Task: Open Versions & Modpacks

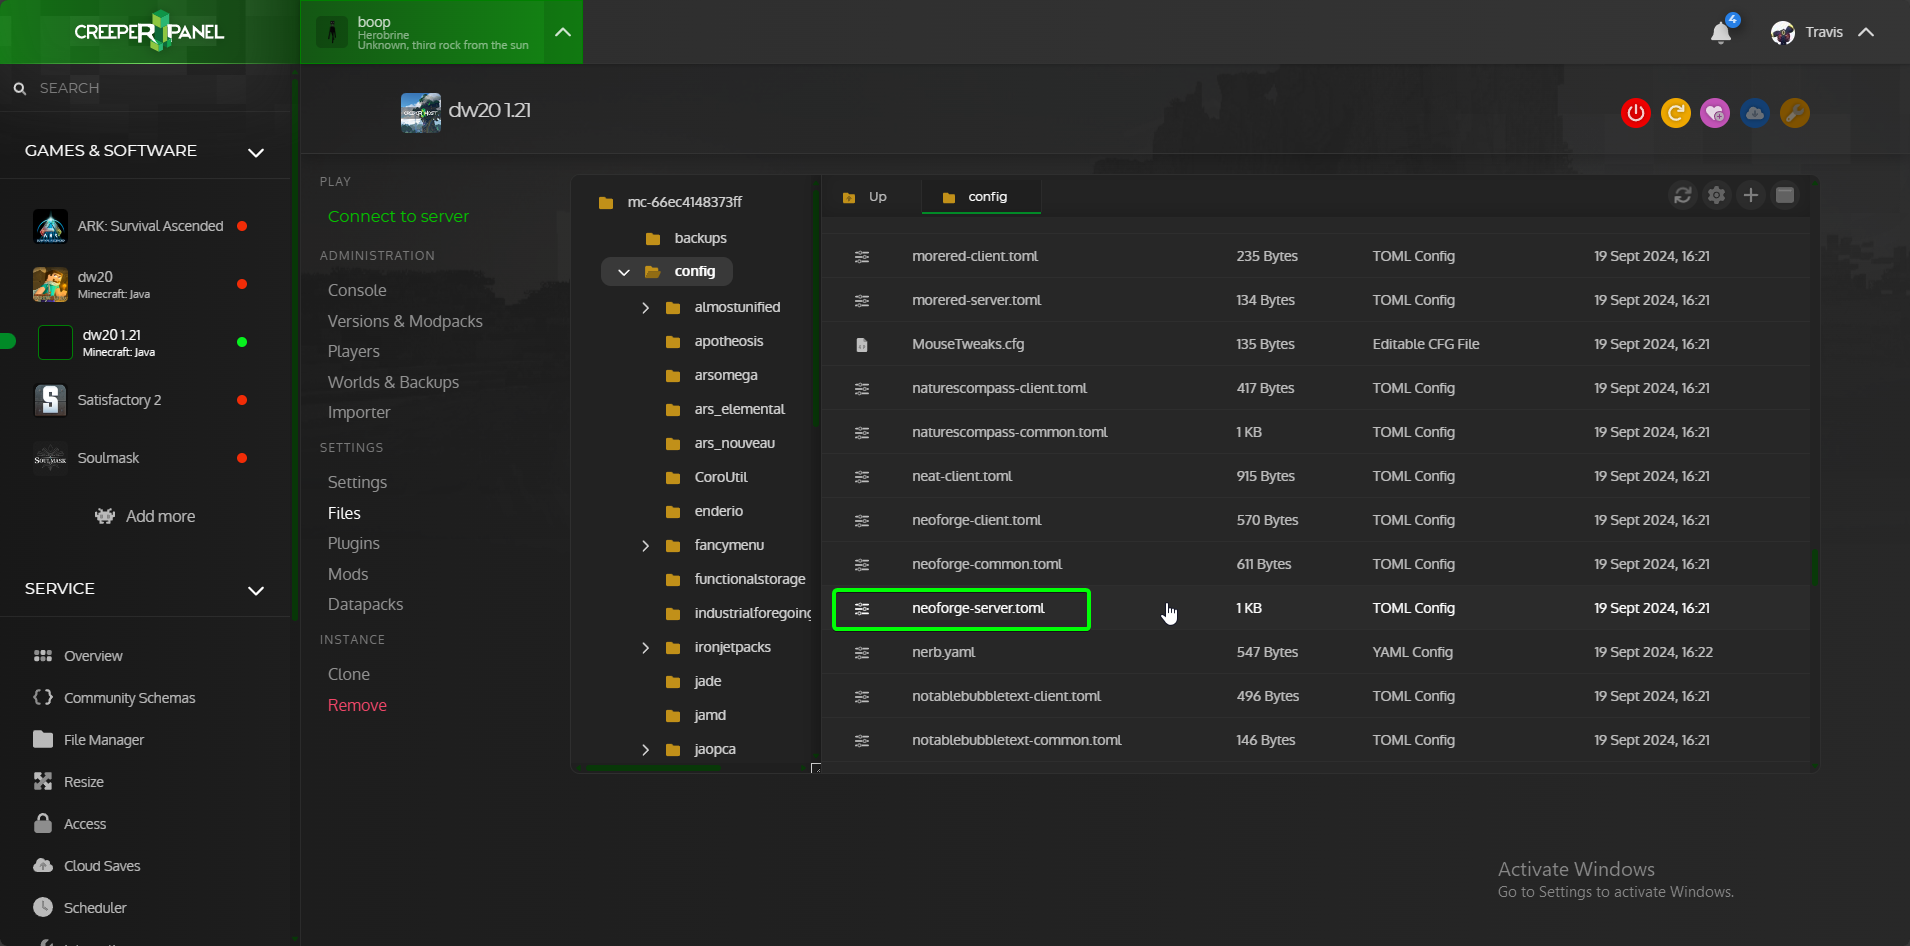Action: coord(405,321)
